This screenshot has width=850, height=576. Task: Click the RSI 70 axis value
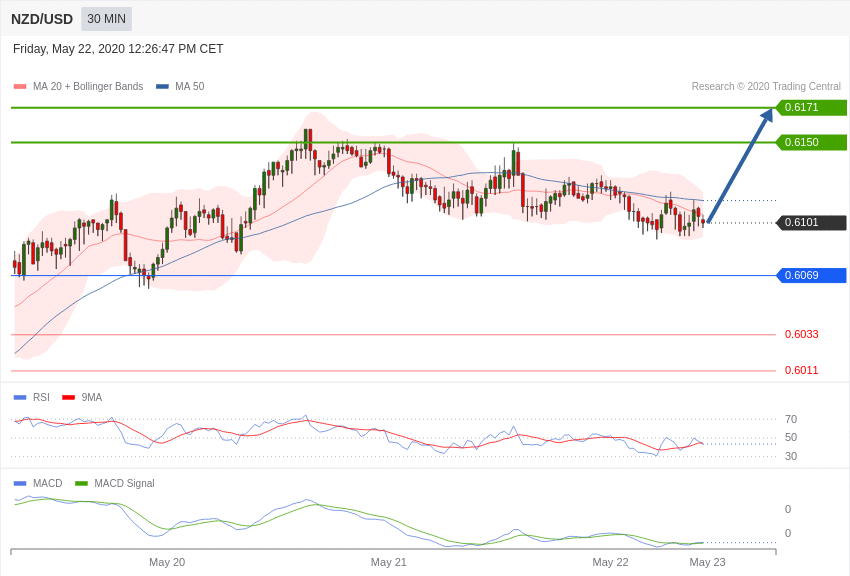[x=791, y=419]
